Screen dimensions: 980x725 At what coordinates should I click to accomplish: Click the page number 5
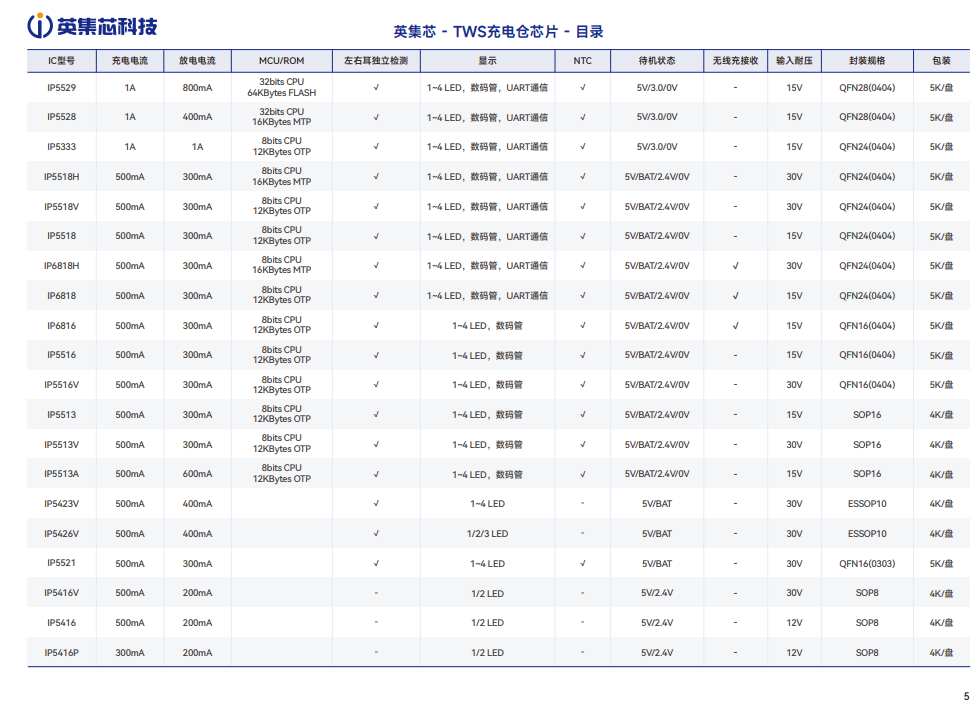(967, 696)
